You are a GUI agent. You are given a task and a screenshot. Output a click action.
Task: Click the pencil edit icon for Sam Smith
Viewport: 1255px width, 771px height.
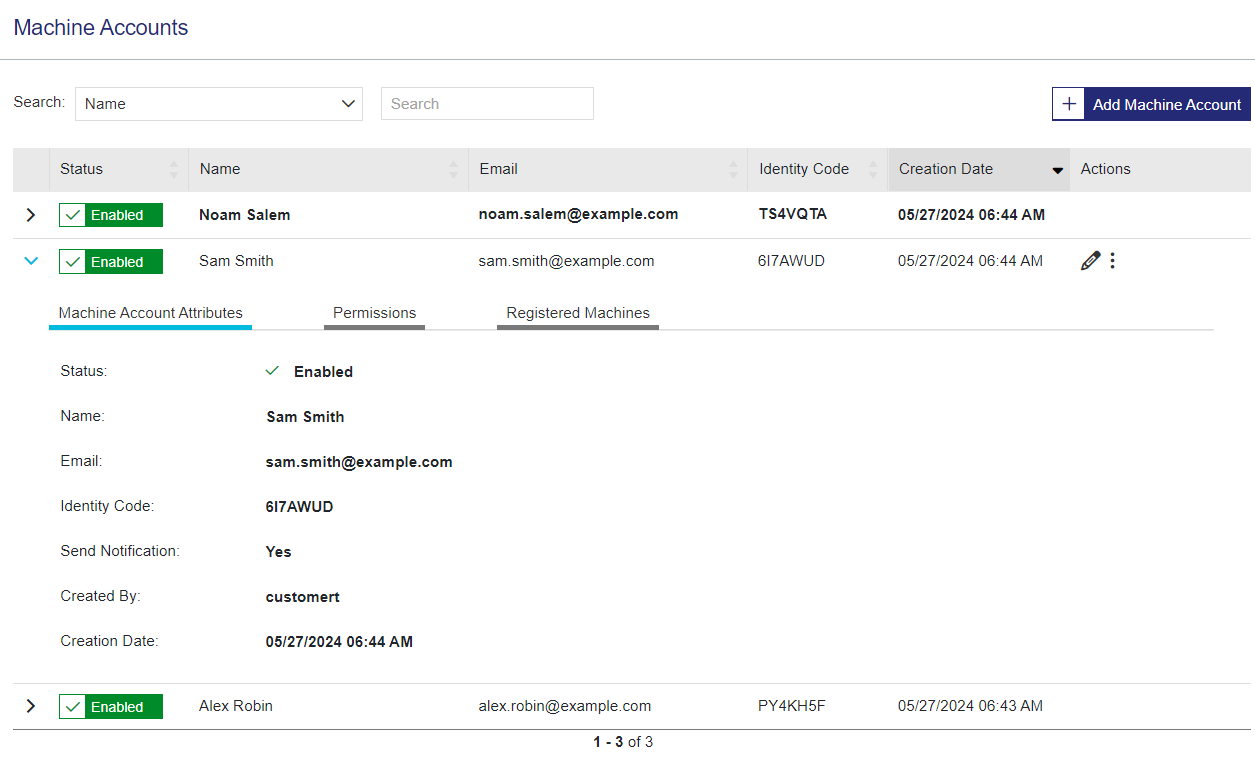[x=1090, y=261]
